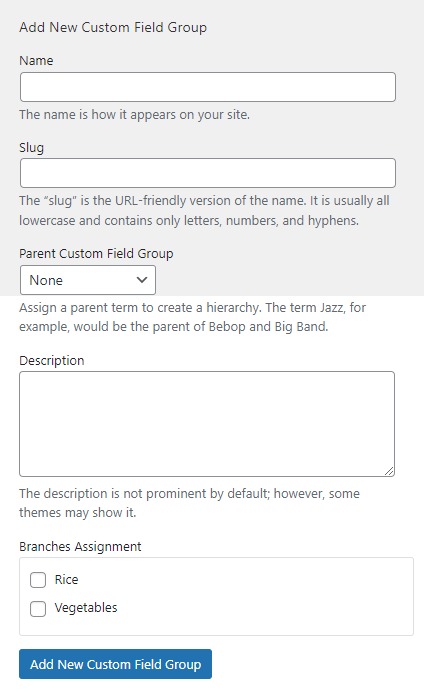Enable the Vegetables checkbox
424x694 pixels.
click(x=38, y=609)
